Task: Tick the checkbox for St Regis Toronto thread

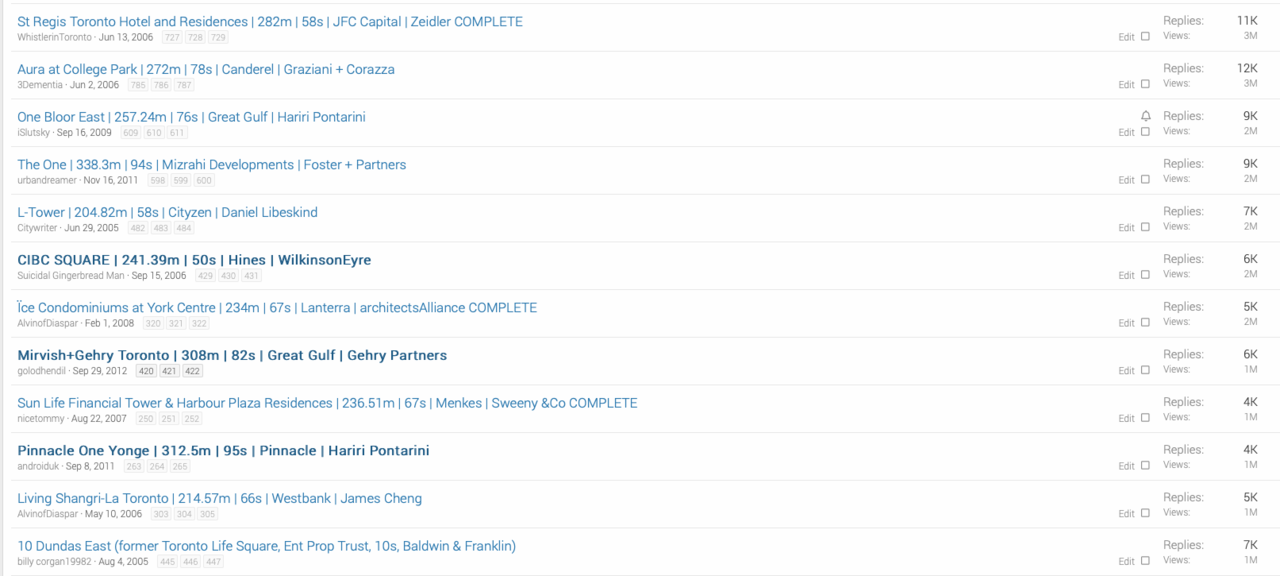Action: (1145, 37)
